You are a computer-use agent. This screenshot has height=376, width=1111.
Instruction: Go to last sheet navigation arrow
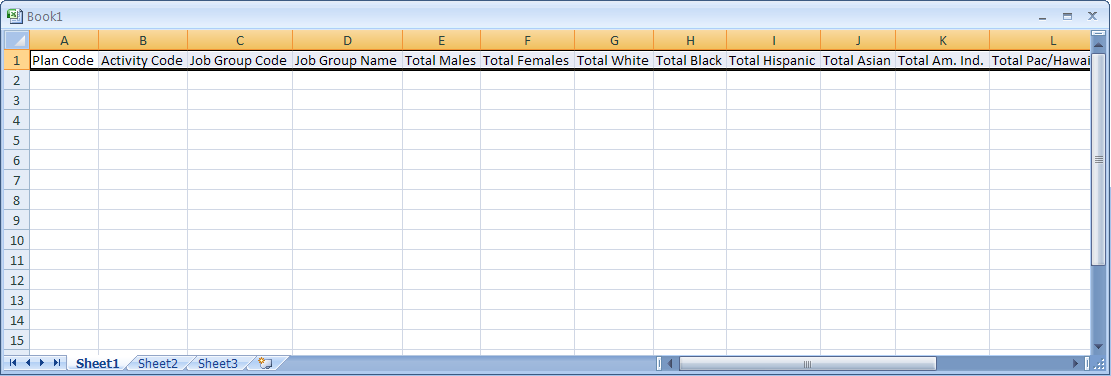[x=57, y=363]
